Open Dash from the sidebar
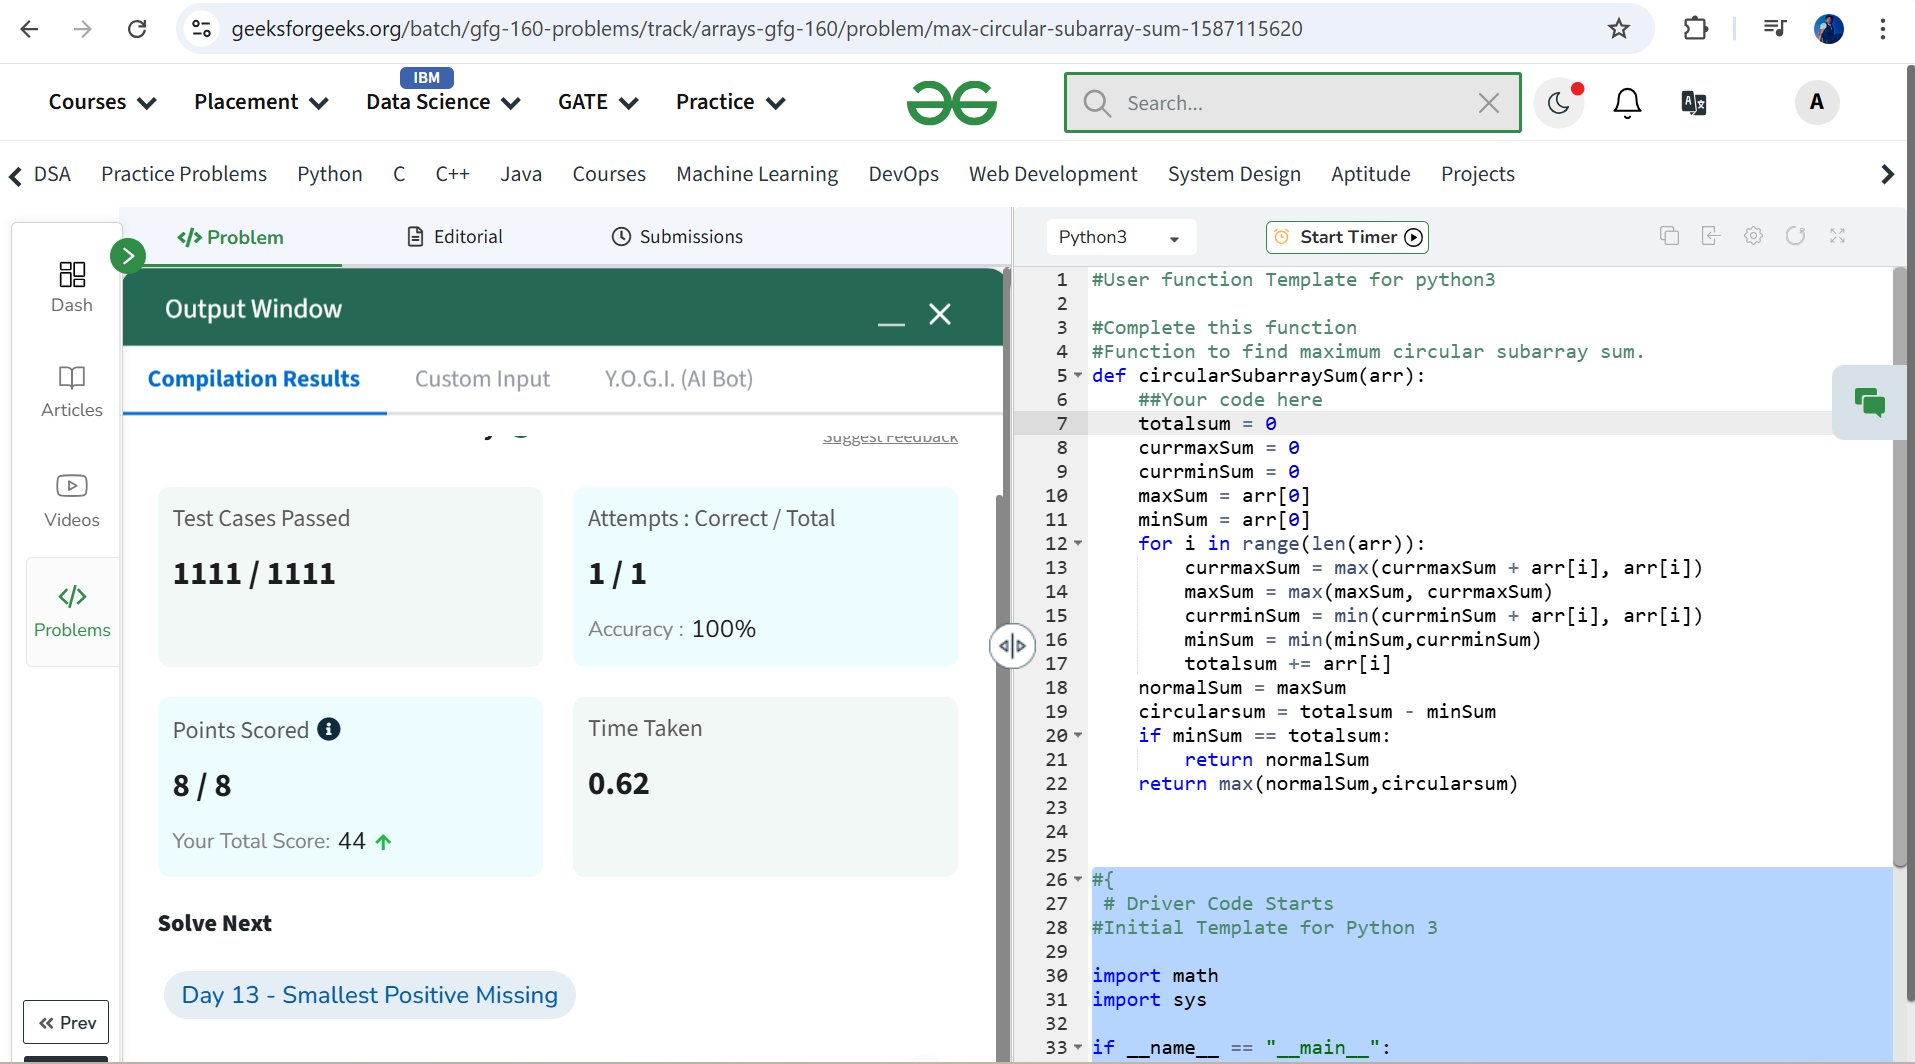 pyautogui.click(x=72, y=286)
